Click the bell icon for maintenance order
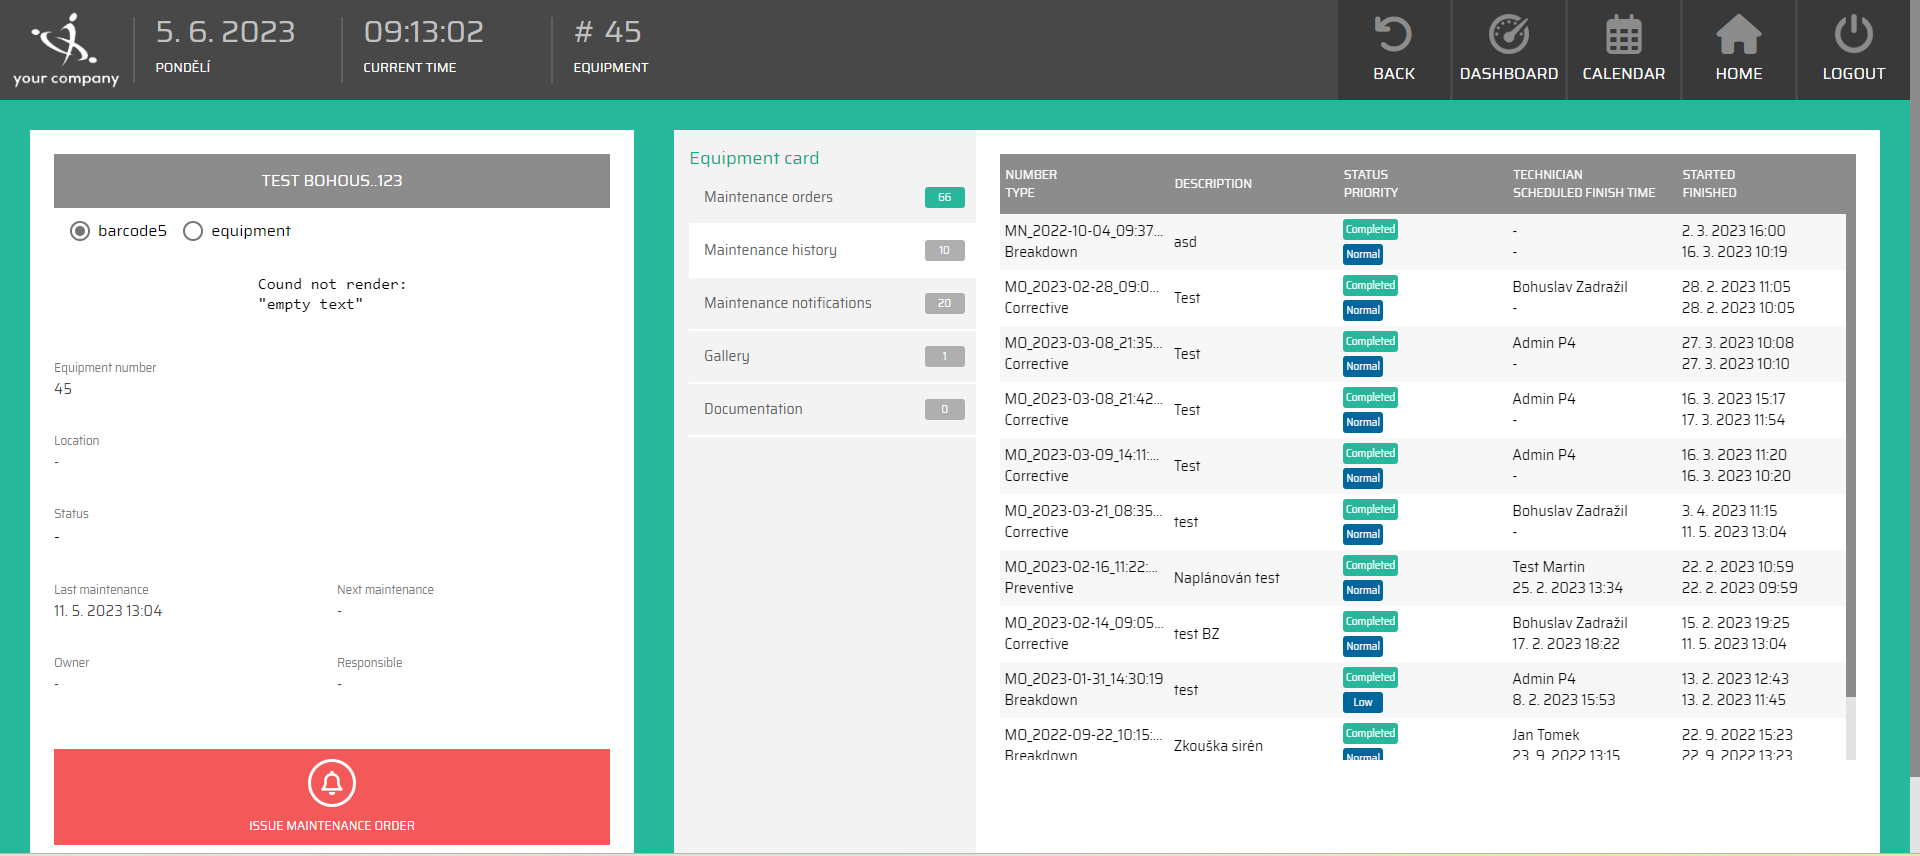Screen dimensions: 1920x856 point(332,783)
